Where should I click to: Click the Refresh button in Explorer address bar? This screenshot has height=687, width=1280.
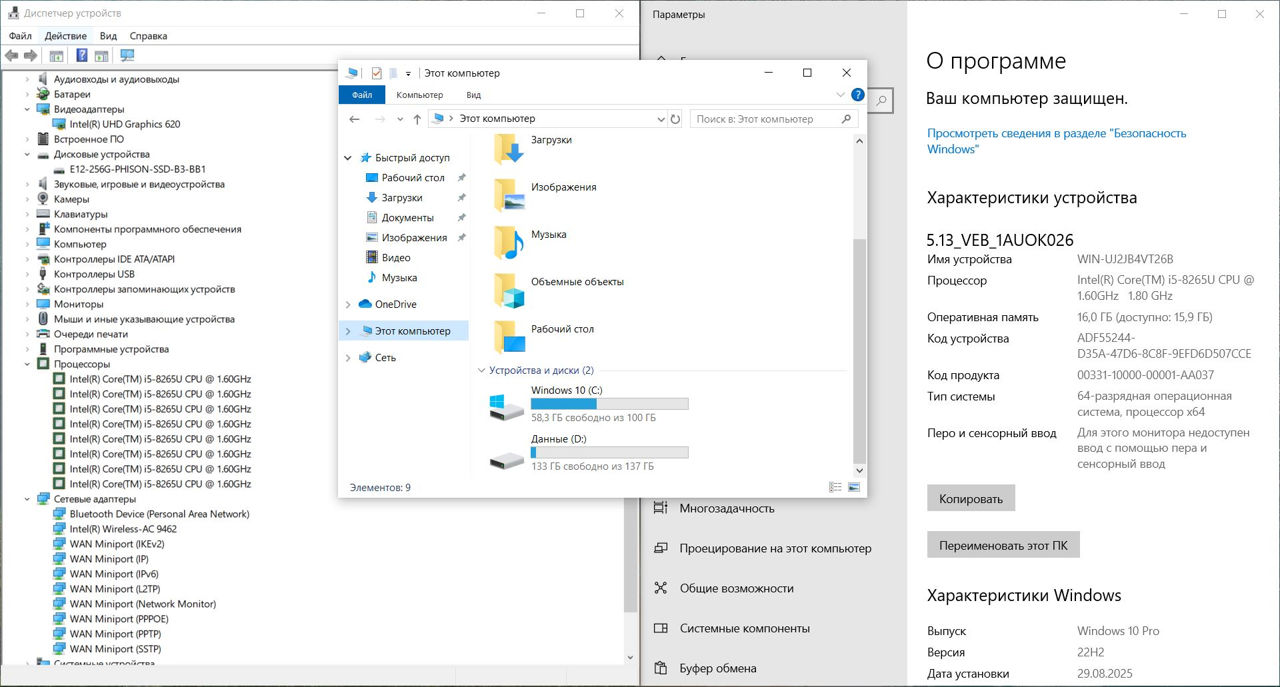point(676,119)
